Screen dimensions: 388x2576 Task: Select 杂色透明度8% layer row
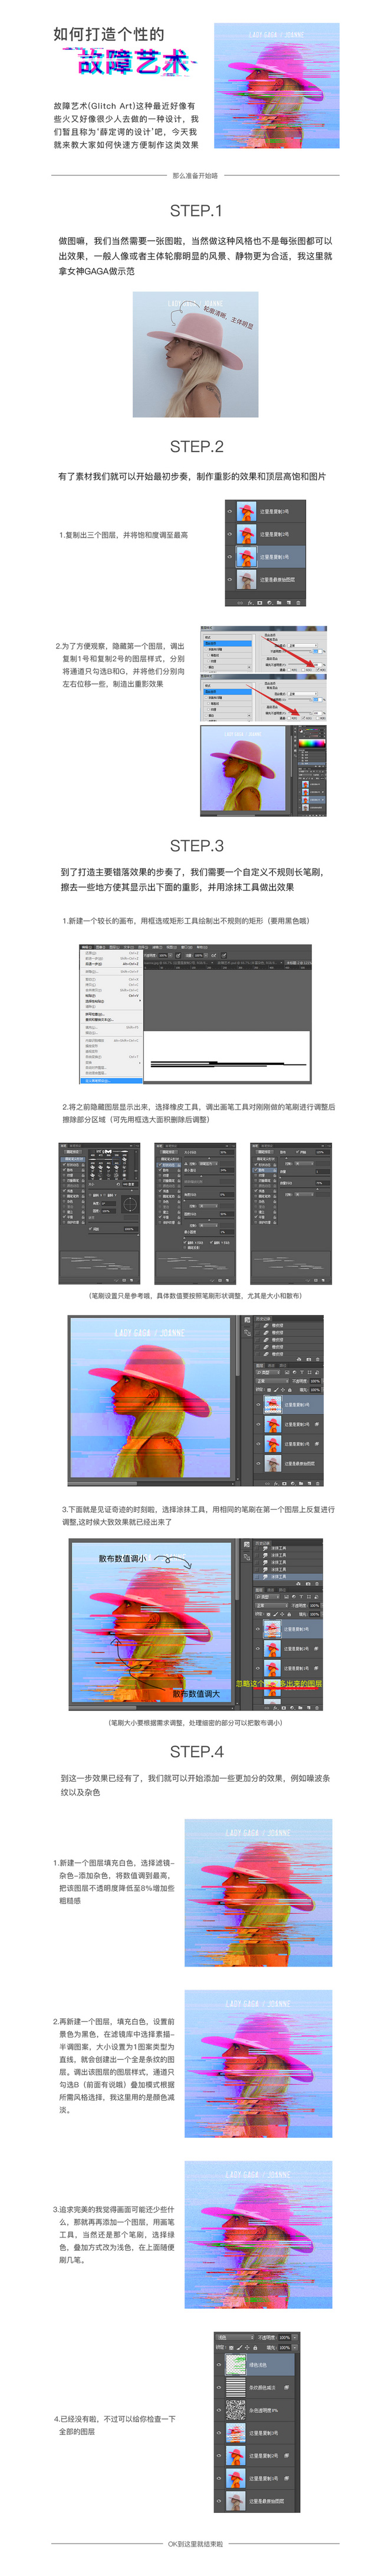[254, 2411]
